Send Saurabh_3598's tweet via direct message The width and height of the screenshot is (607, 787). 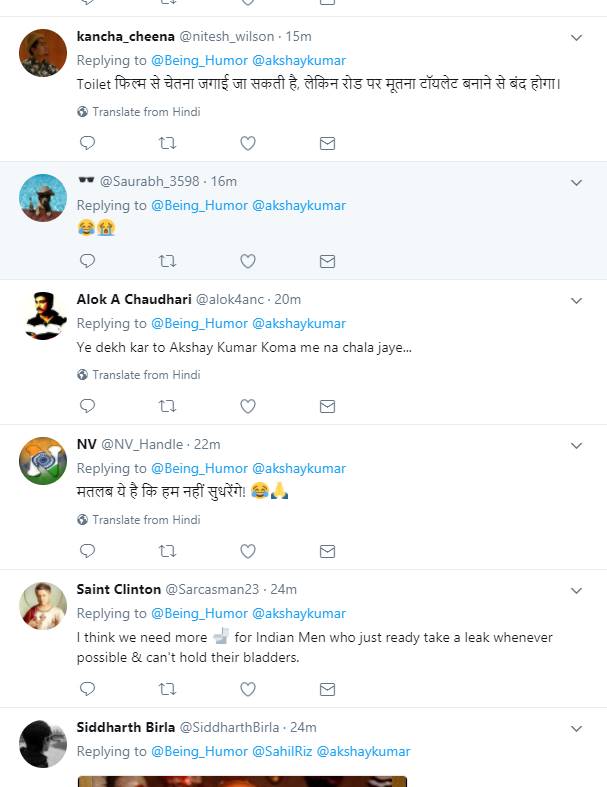(x=327, y=261)
